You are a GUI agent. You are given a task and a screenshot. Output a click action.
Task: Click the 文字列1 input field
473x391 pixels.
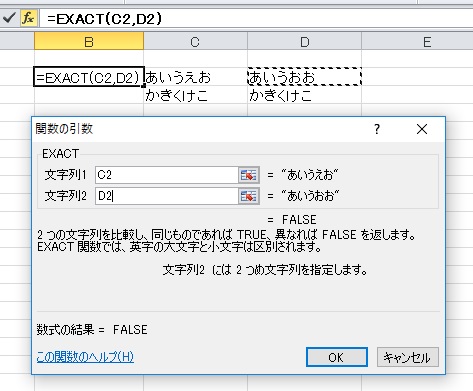[x=167, y=175]
